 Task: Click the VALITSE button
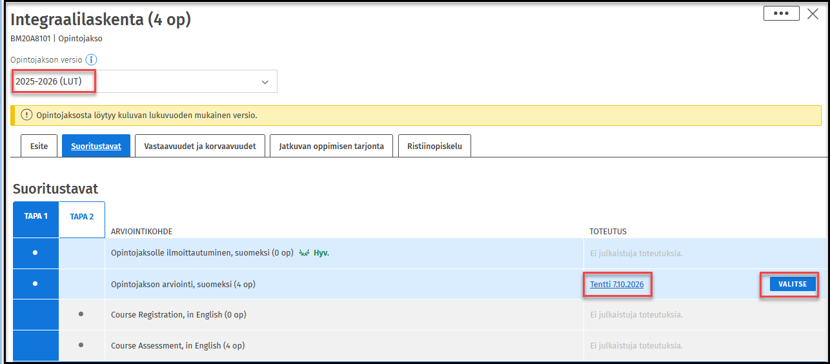pyautogui.click(x=792, y=284)
